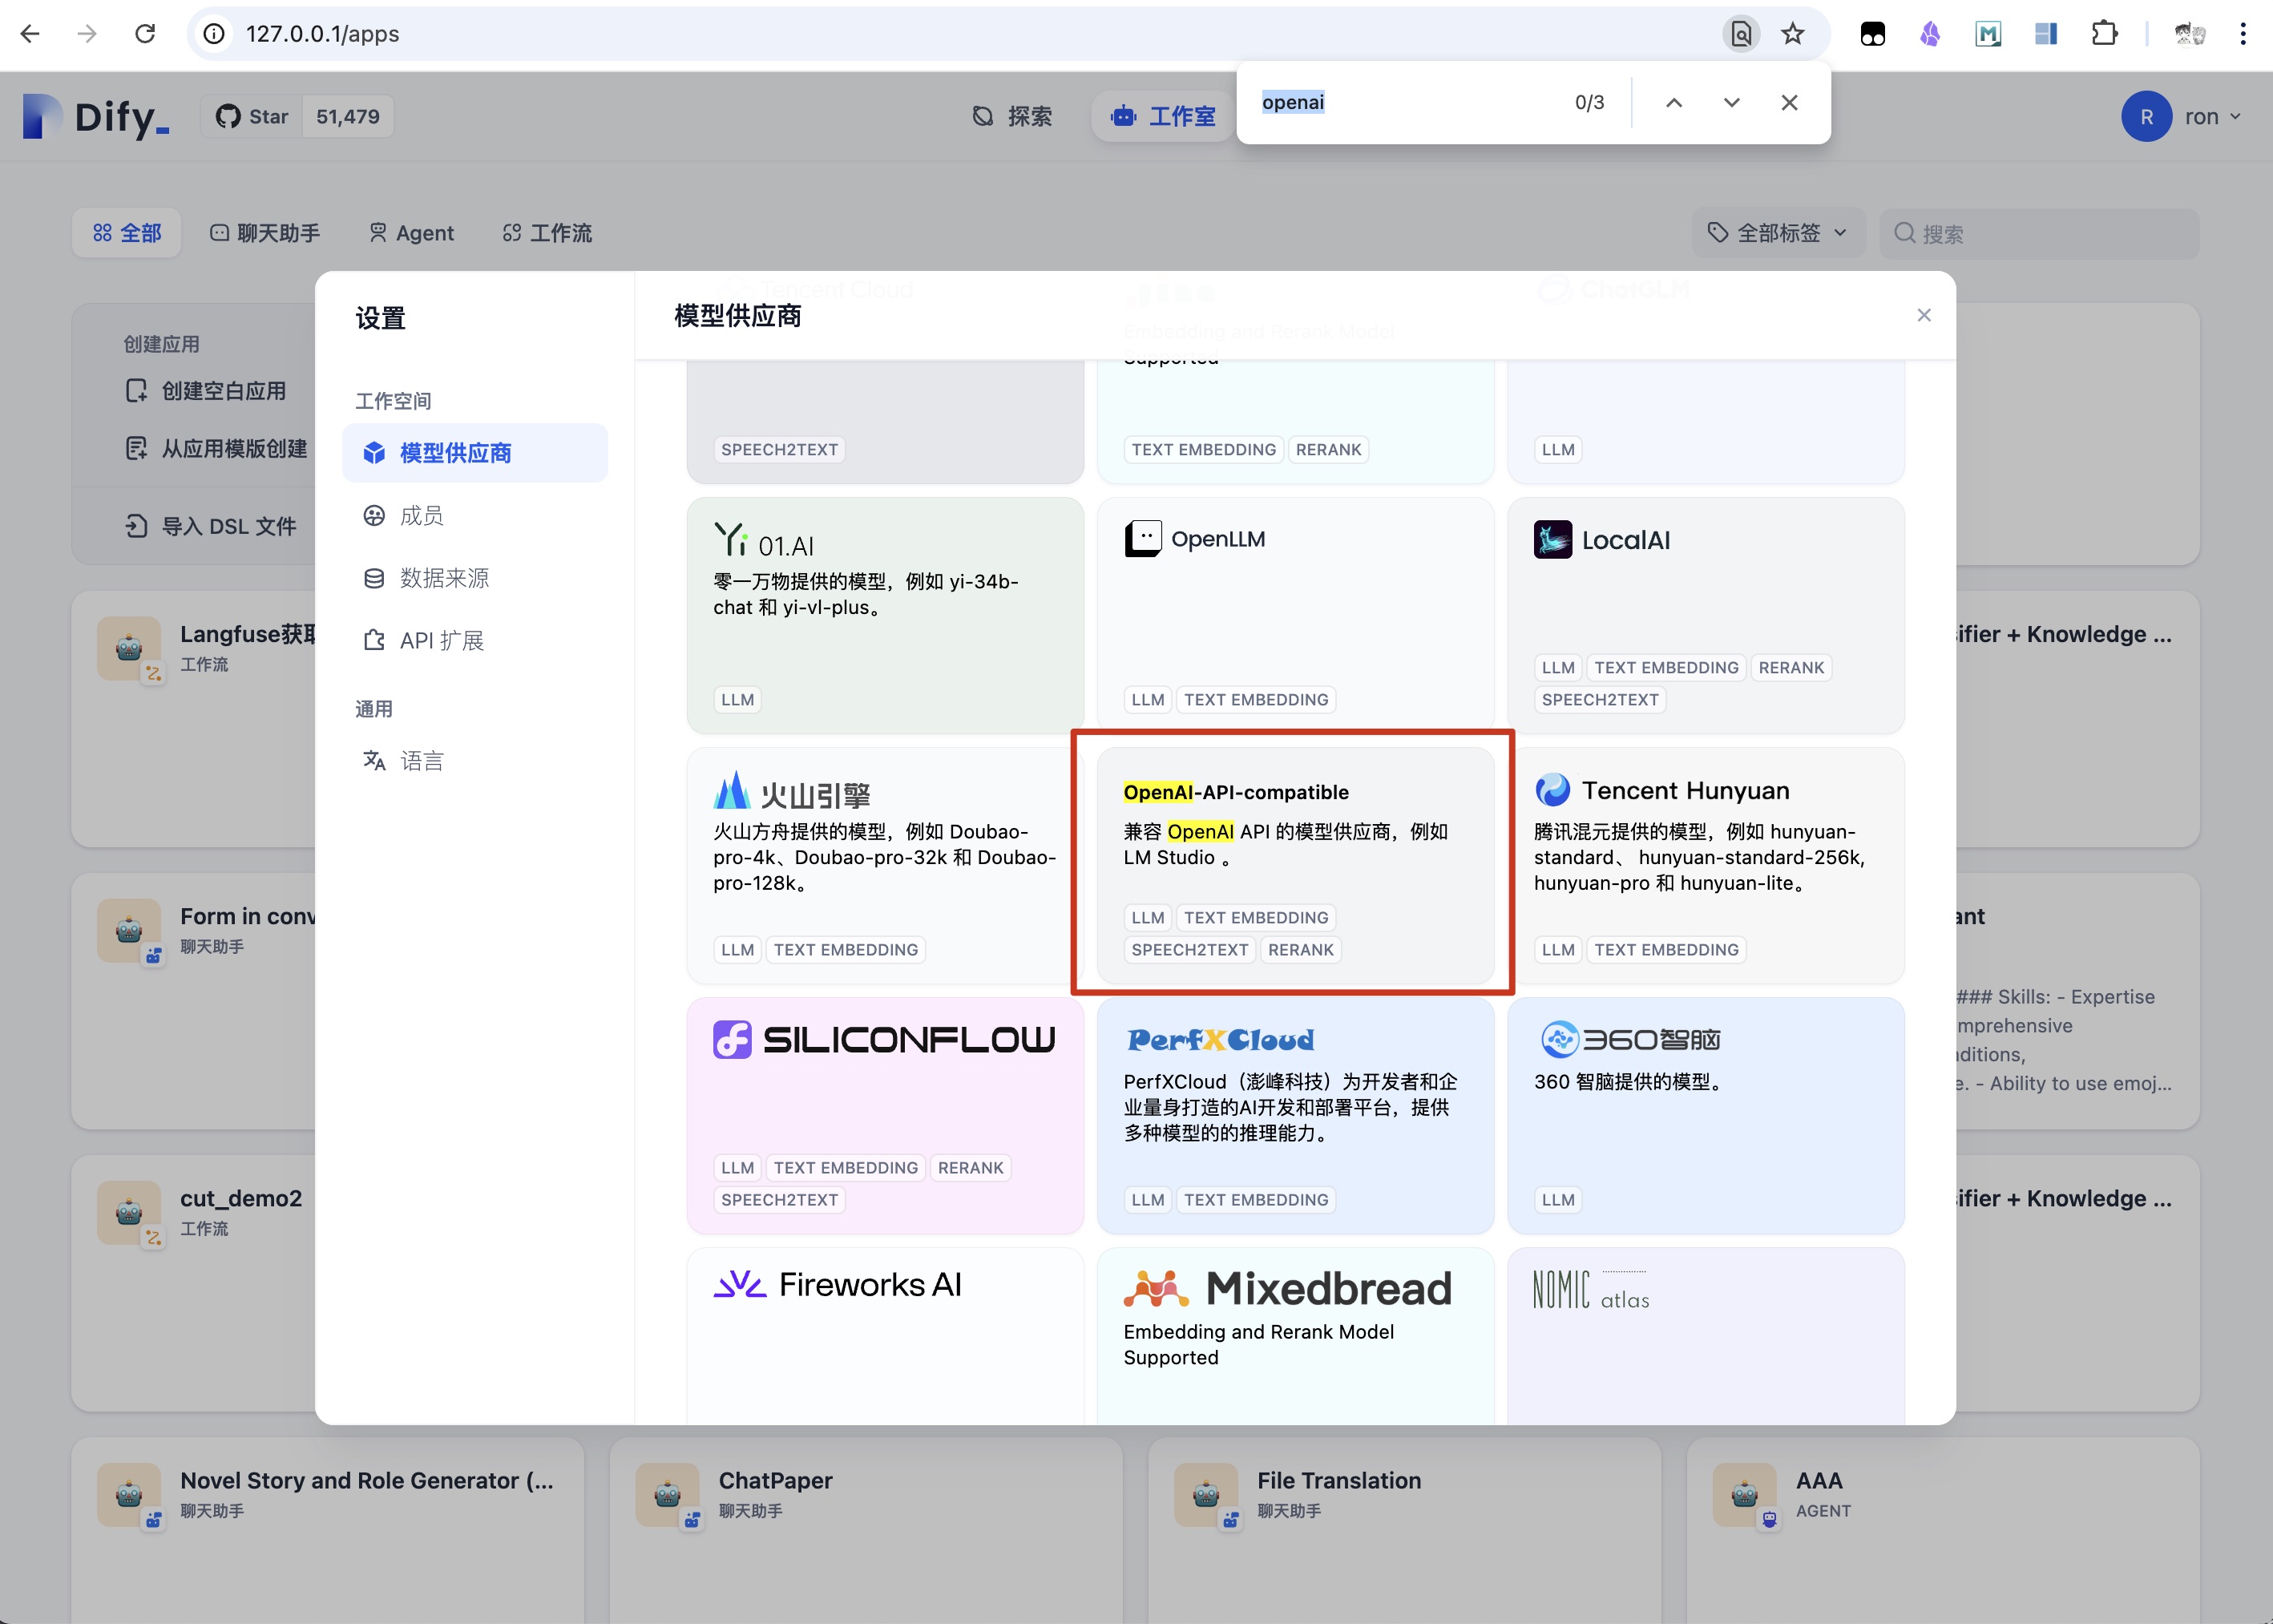Open the browser extensions puzzle icon
Viewport: 2273px width, 1624px height.
tap(2104, 34)
